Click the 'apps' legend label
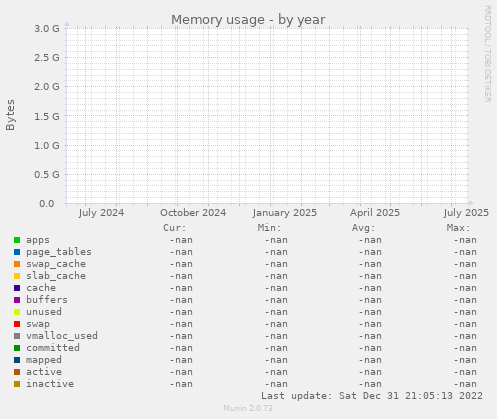This screenshot has height=419, width=497. click(x=38, y=240)
